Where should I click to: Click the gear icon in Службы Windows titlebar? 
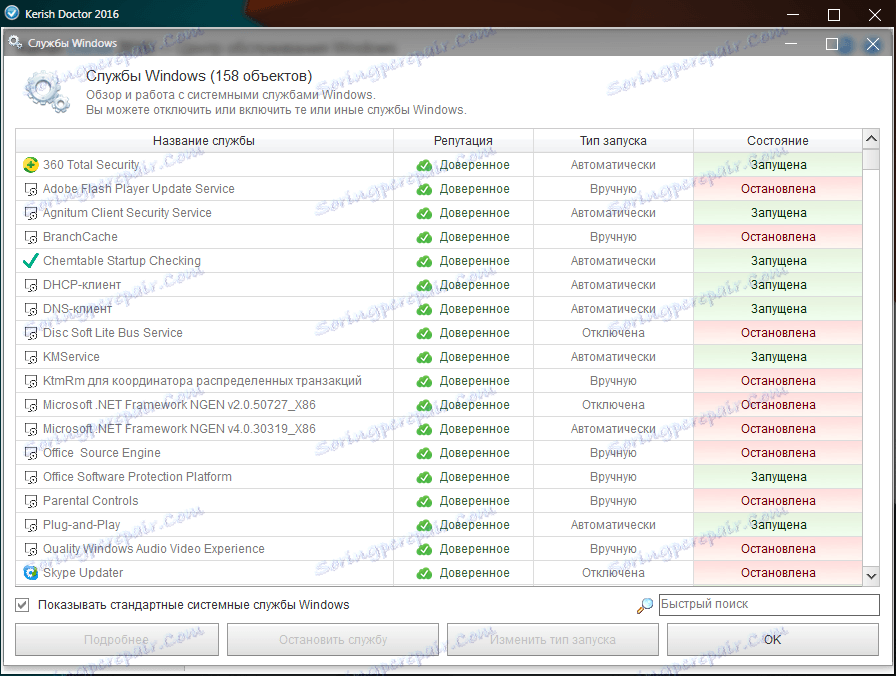(x=15, y=42)
